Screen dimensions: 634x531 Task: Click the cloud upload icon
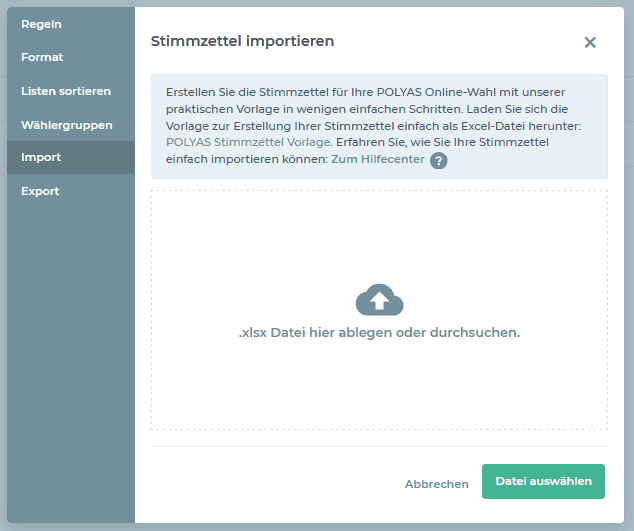[x=379, y=300]
